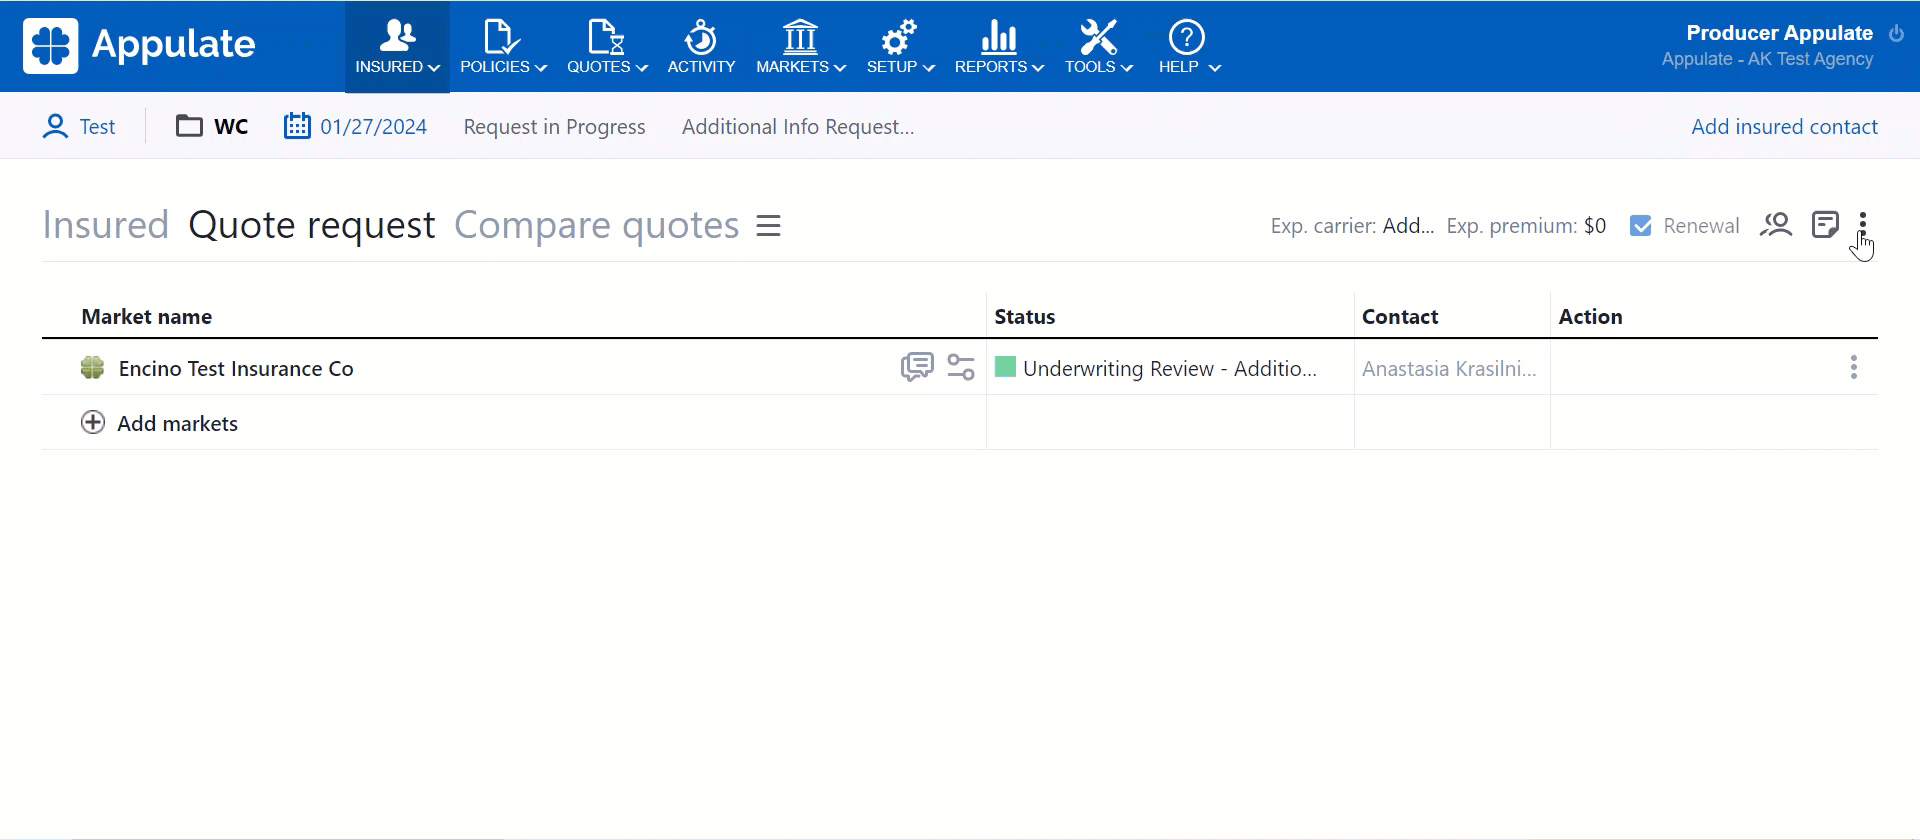Open the notes icon beside Renewal

click(1825, 225)
